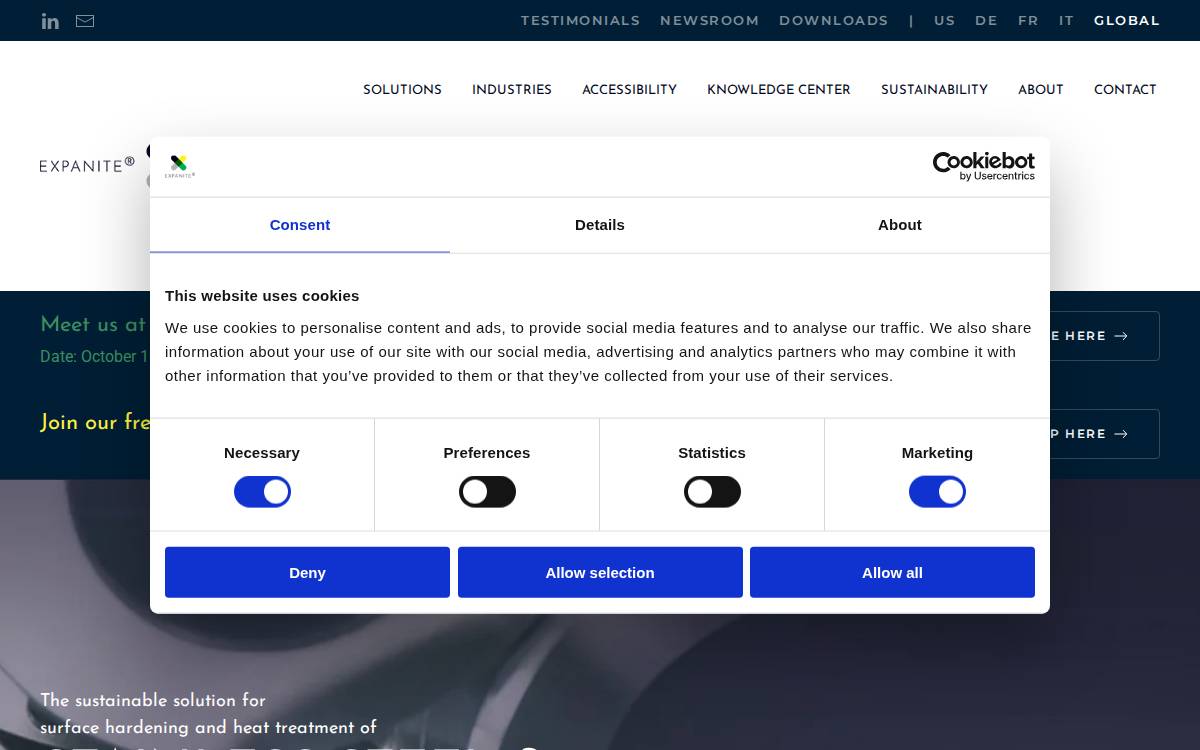Open the Downloads link
The image size is (1200, 750).
833,20
